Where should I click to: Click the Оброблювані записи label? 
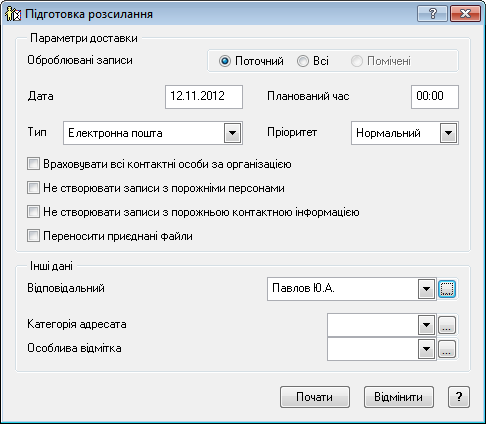80,60
